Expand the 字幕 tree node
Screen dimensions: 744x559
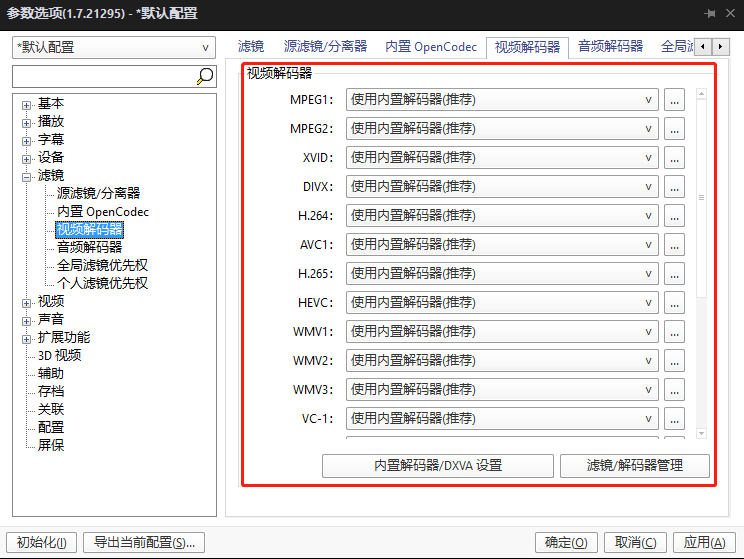(27, 141)
